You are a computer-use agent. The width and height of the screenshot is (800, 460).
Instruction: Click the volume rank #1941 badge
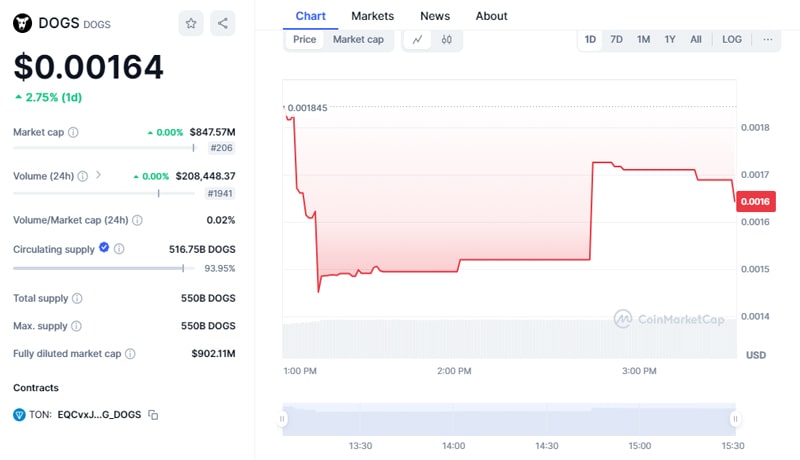pyautogui.click(x=220, y=193)
